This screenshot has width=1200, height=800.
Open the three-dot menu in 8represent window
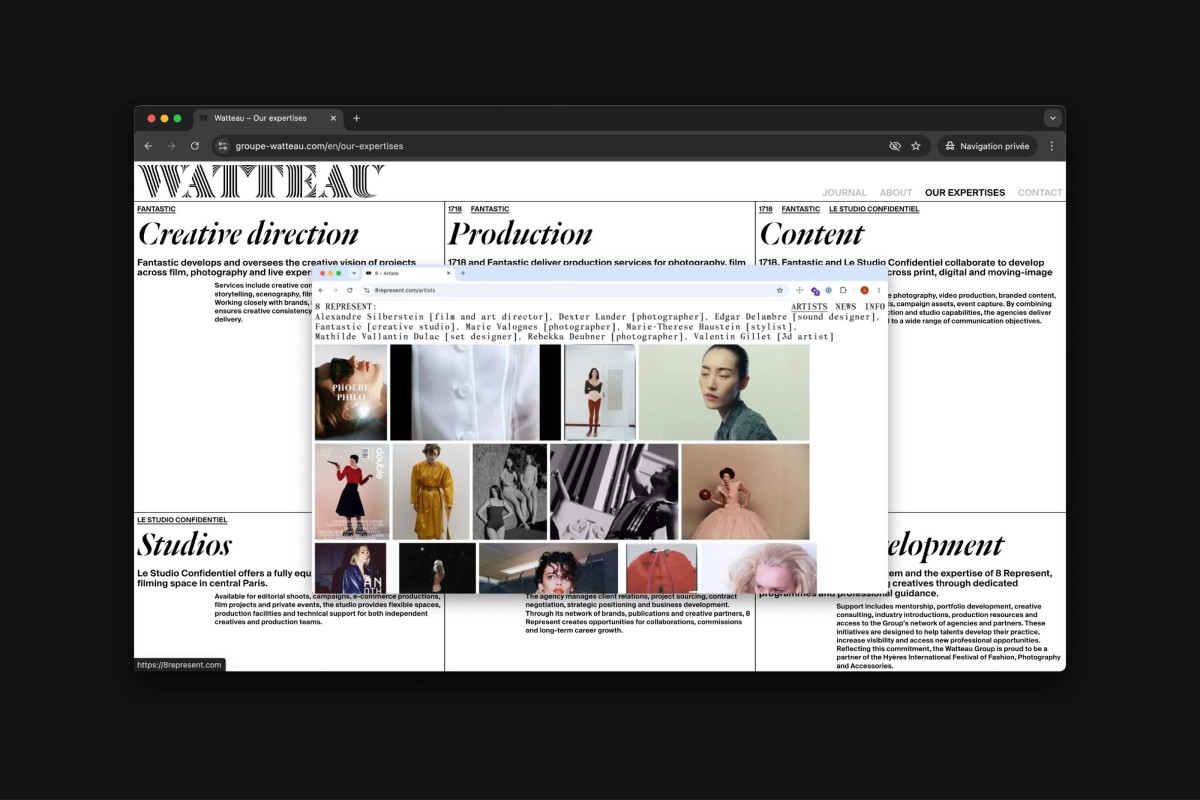(879, 290)
